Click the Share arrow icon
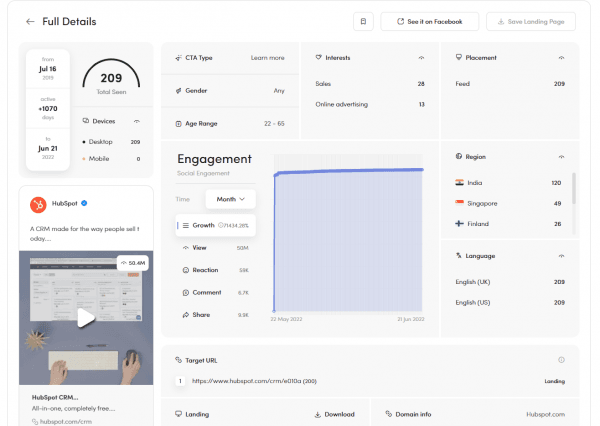The height and width of the screenshot is (426, 600). click(x=186, y=315)
